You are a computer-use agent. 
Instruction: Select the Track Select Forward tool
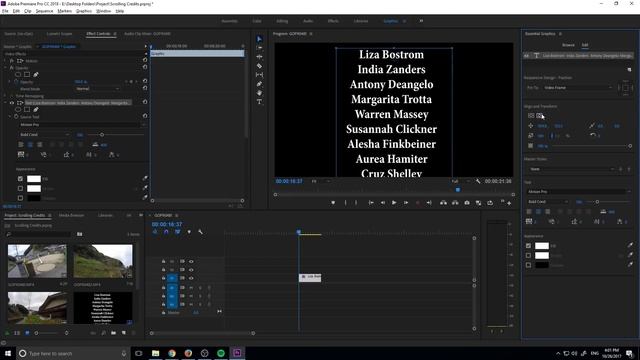coord(259,48)
